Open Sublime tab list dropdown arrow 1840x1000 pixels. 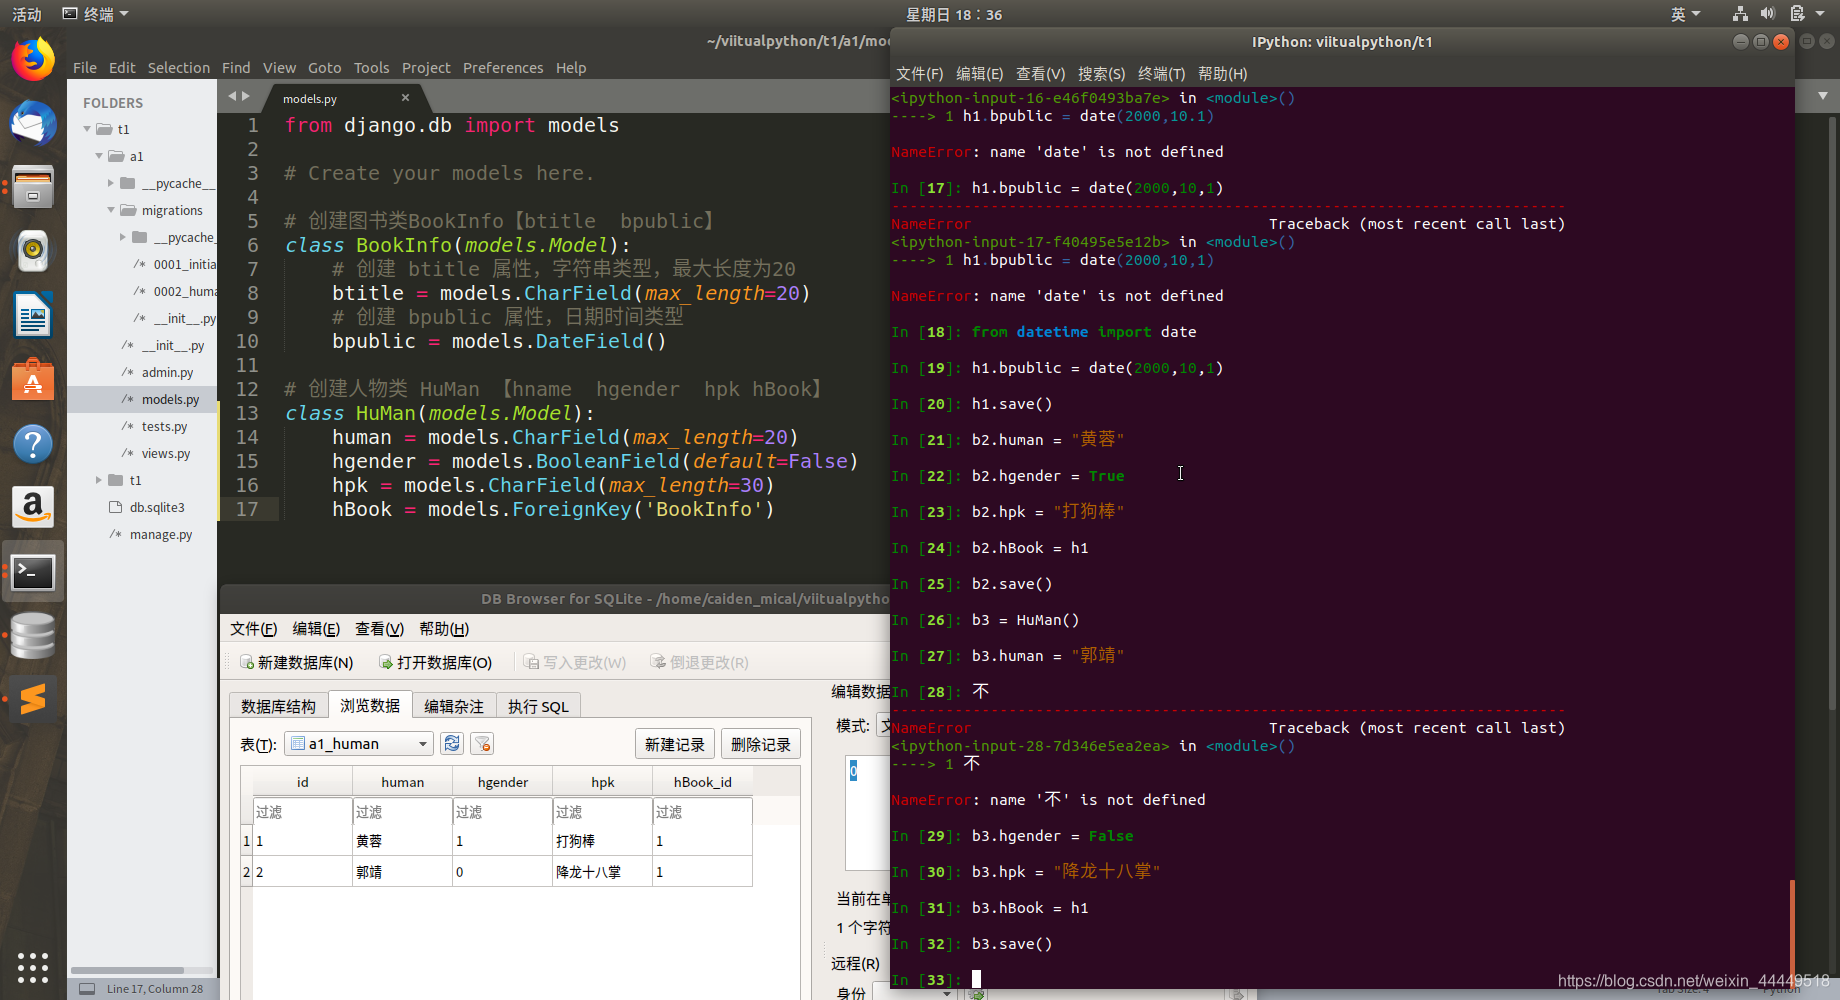1822,96
